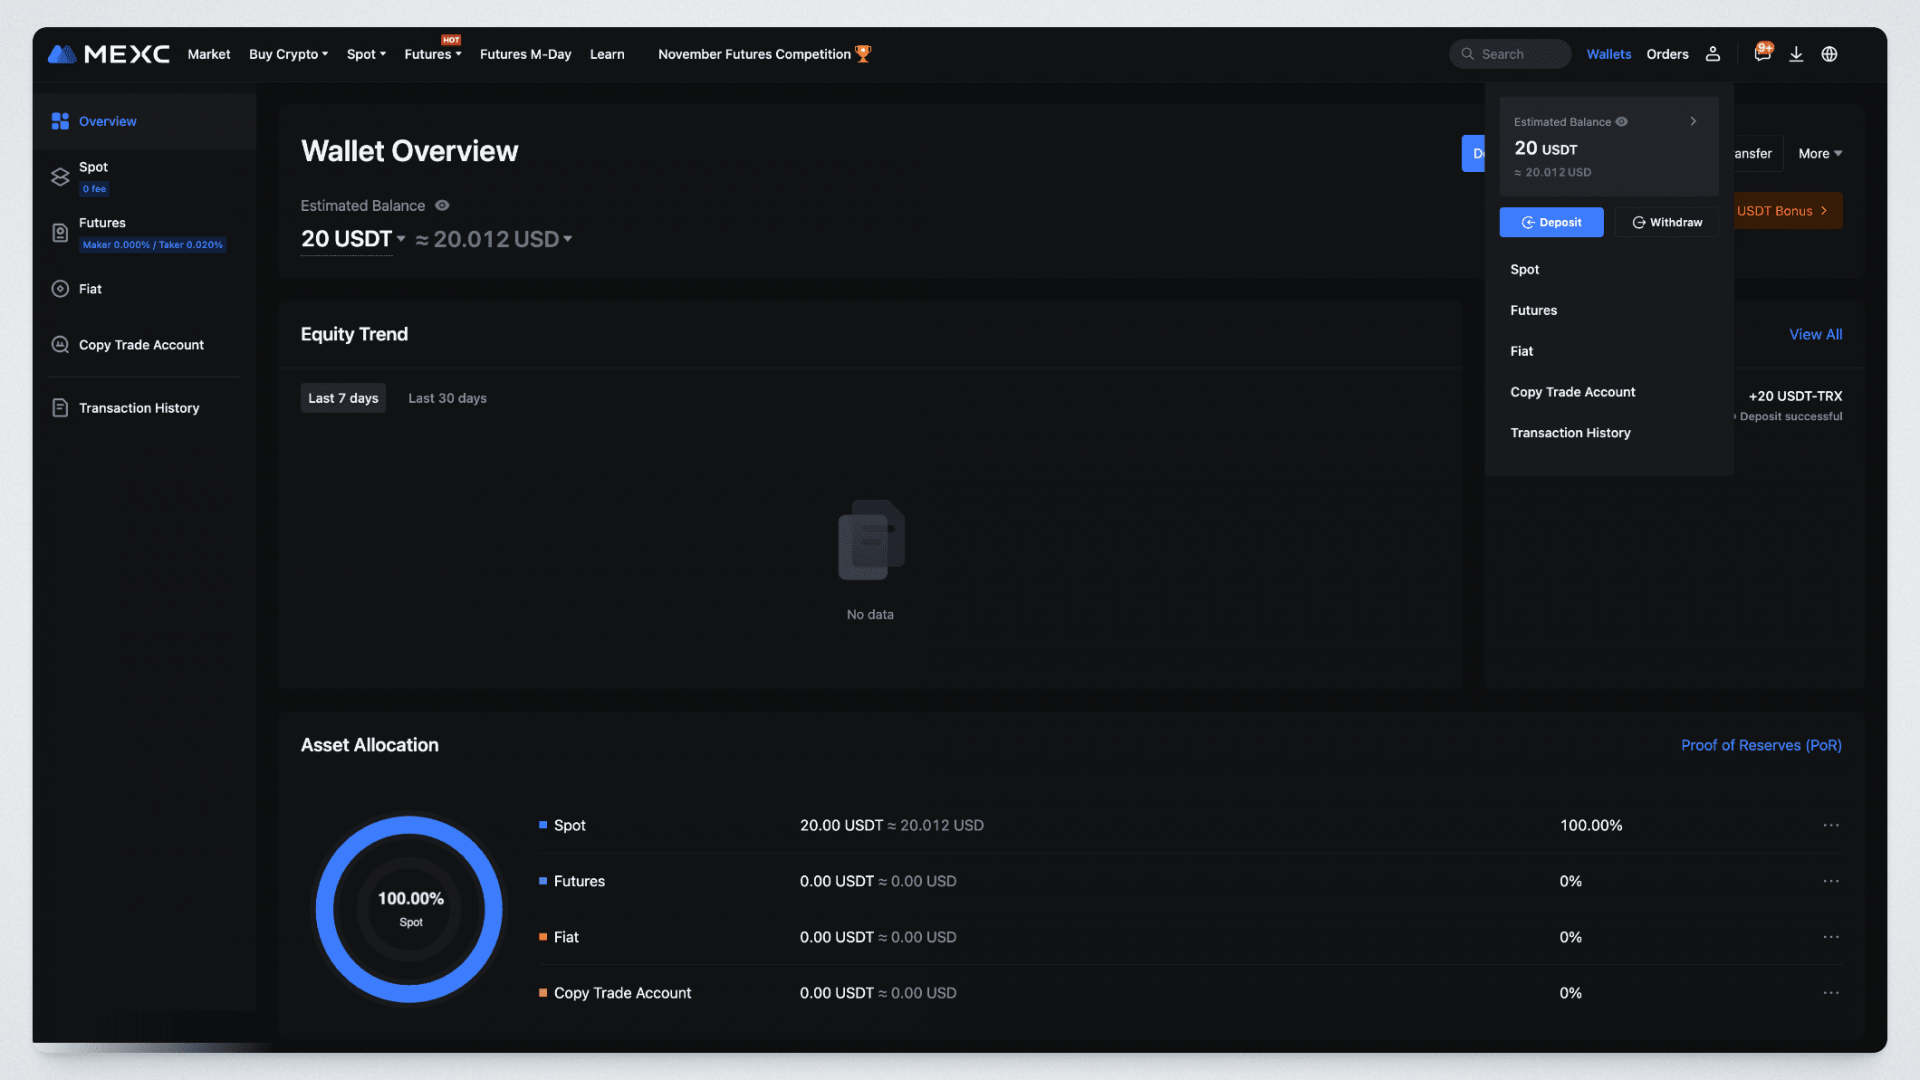Expand the 20 USDT currency dropdown
Viewport: 1920px width, 1080px height.
(x=401, y=239)
